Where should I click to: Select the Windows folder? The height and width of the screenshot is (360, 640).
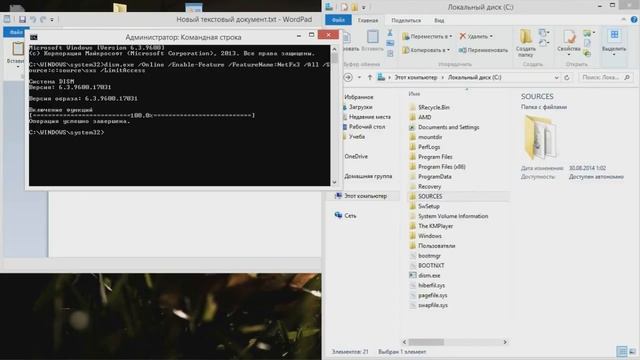pyautogui.click(x=429, y=236)
